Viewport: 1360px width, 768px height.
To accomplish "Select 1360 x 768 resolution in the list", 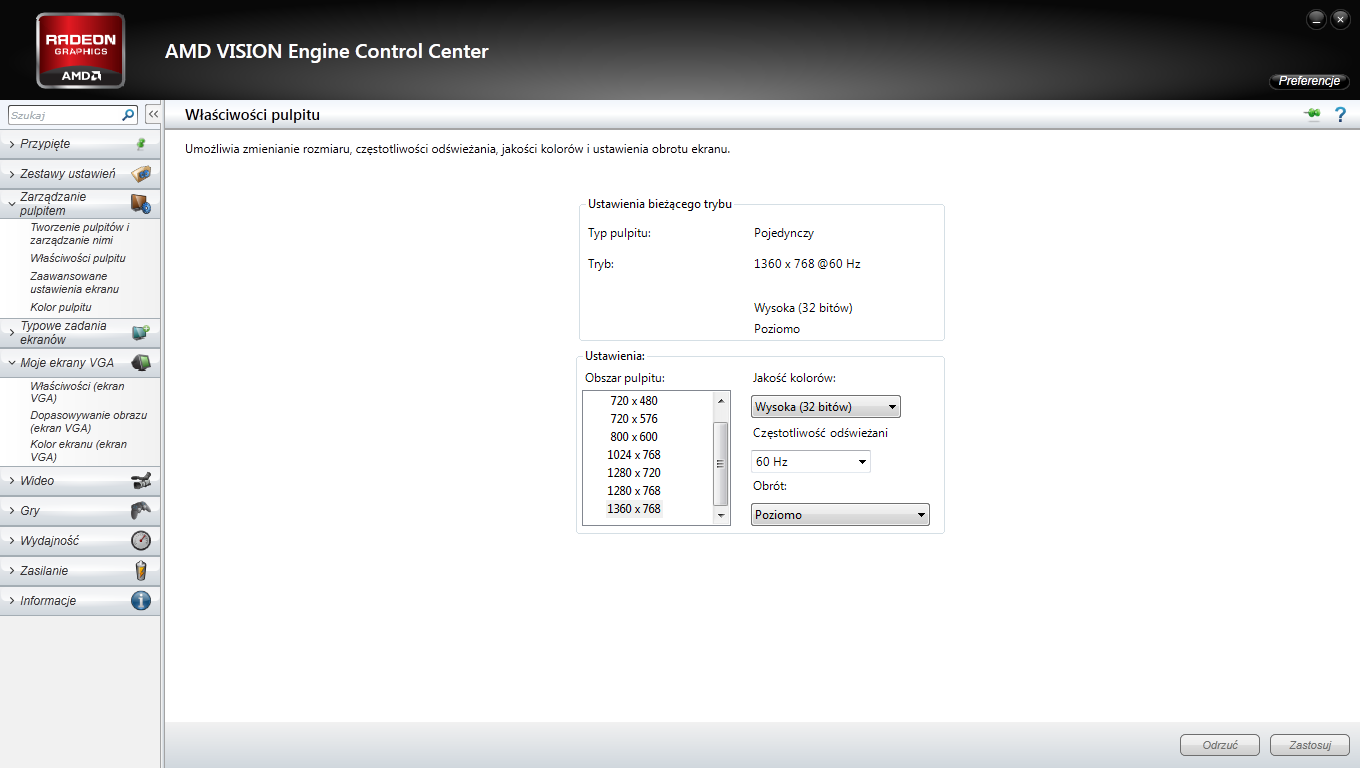I will point(634,509).
